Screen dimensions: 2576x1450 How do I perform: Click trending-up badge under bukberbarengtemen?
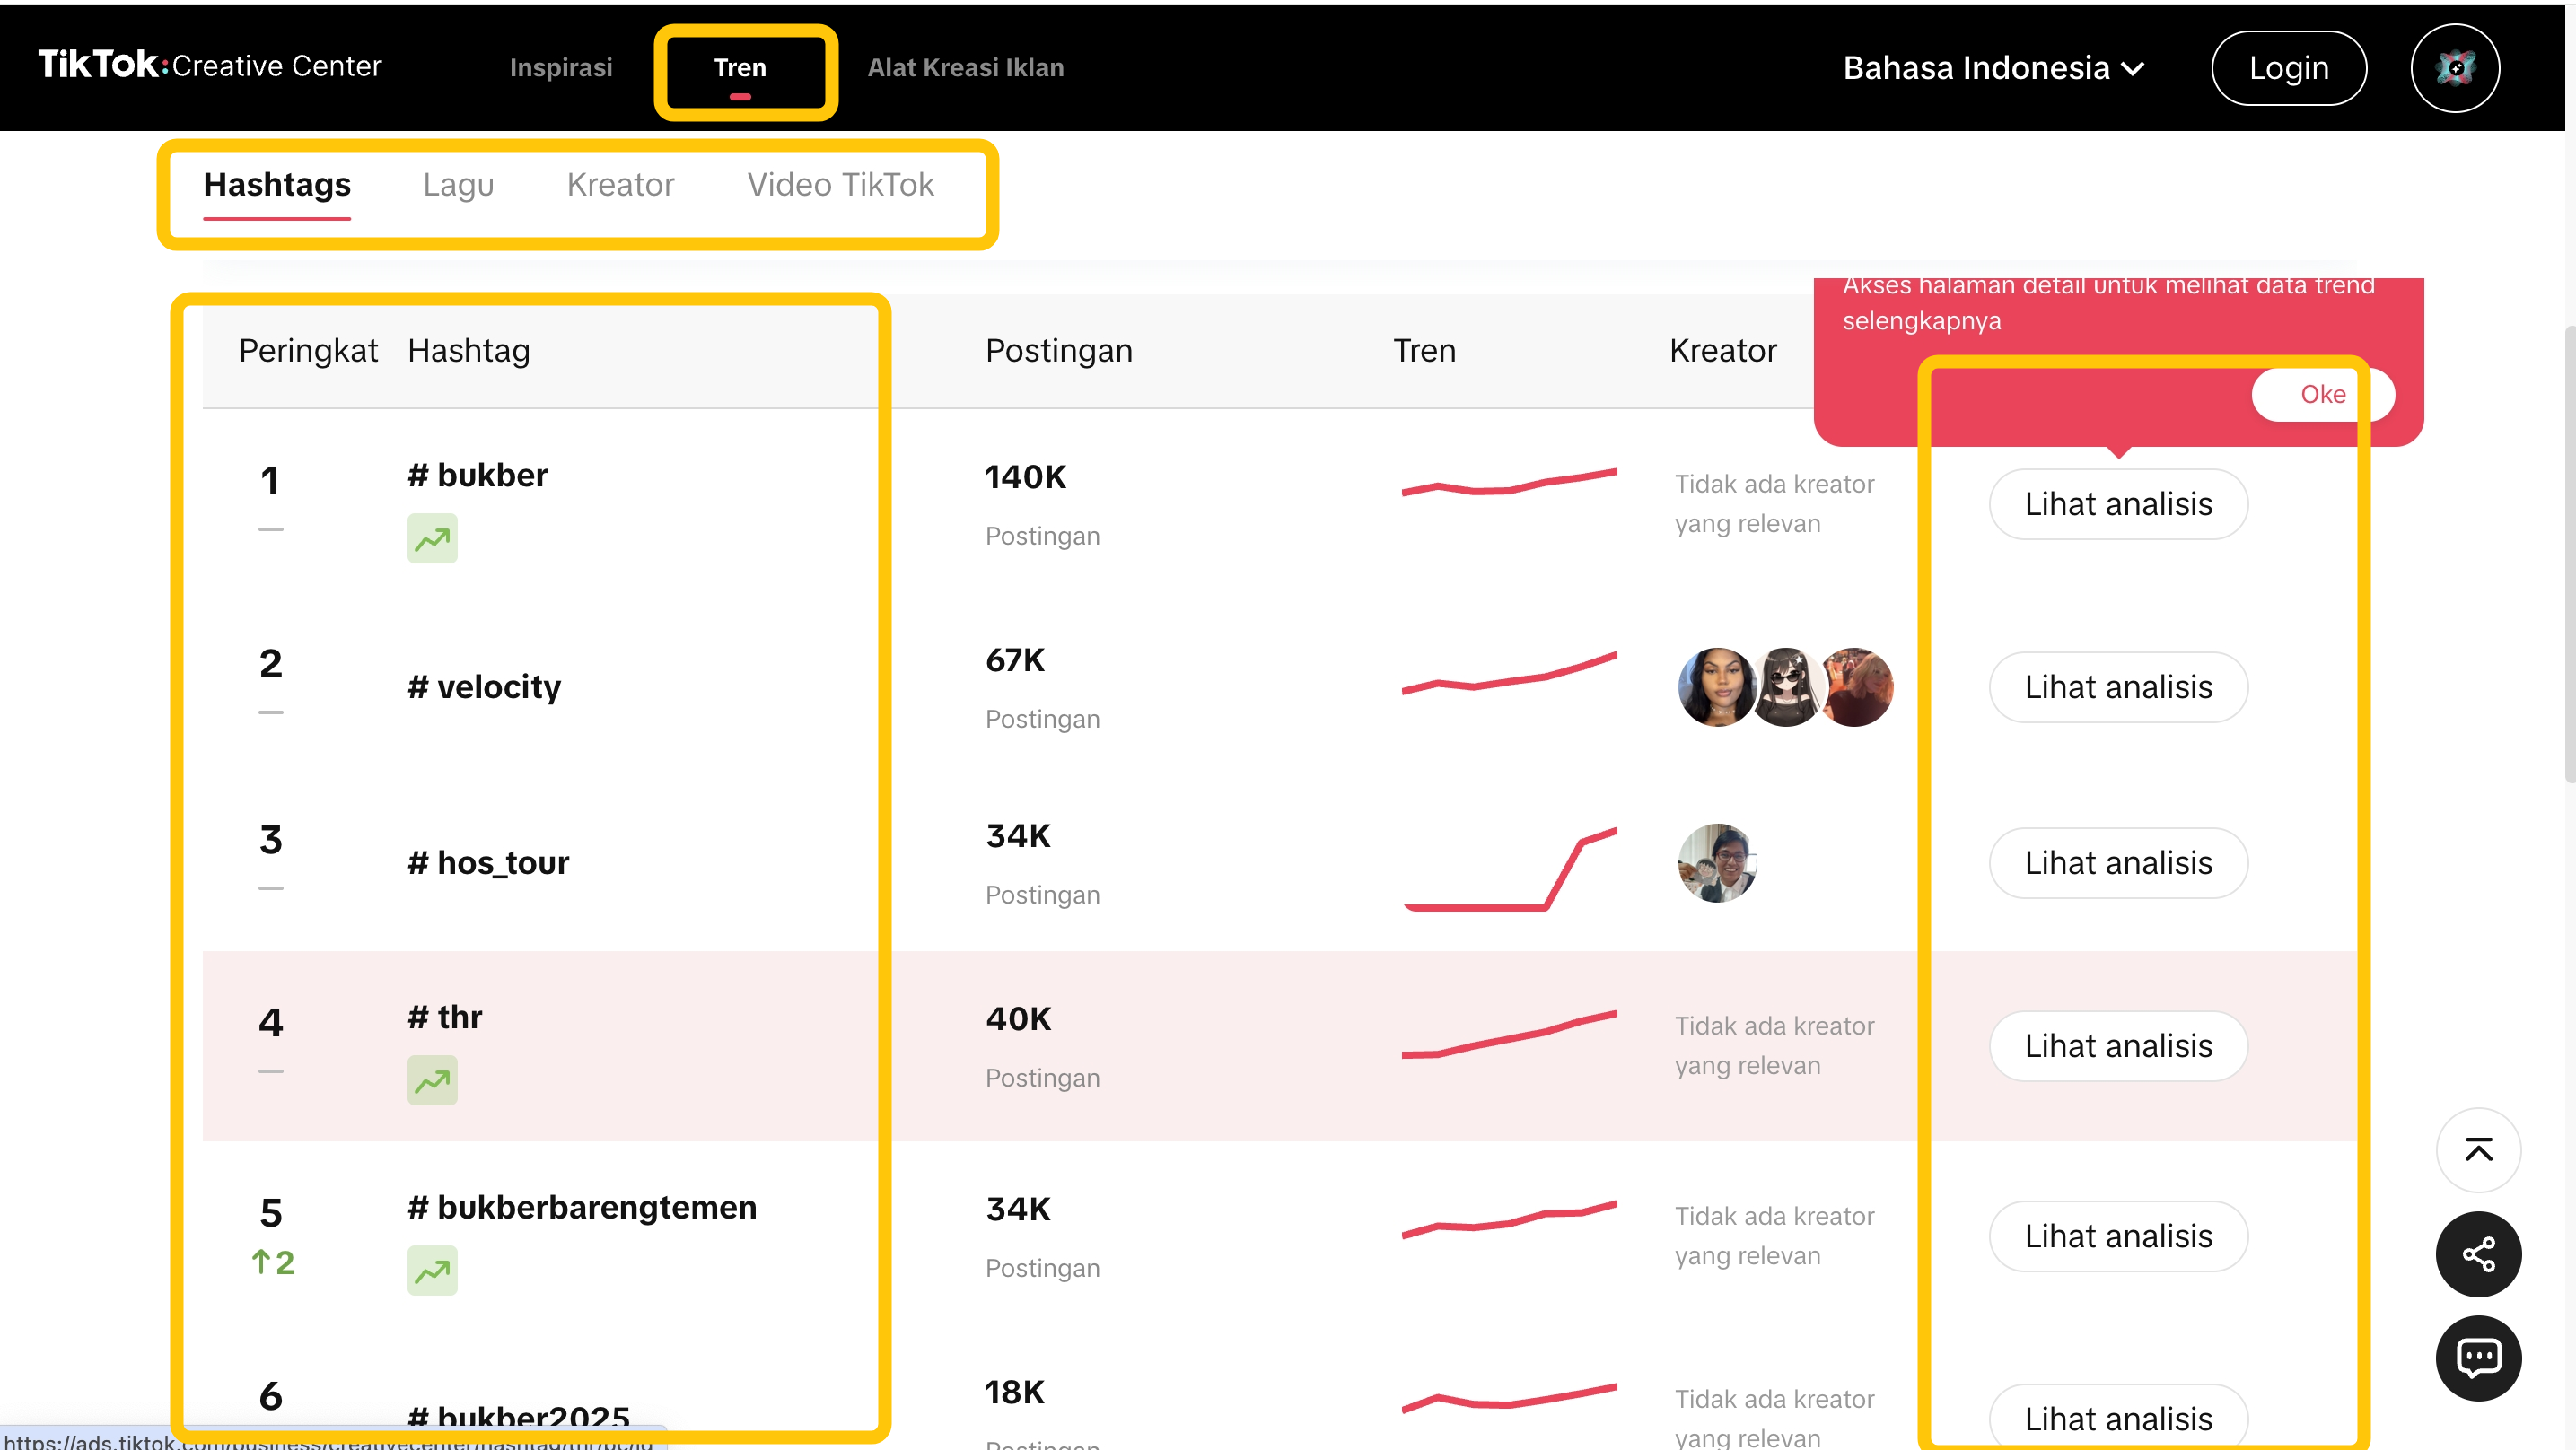pos(432,1271)
